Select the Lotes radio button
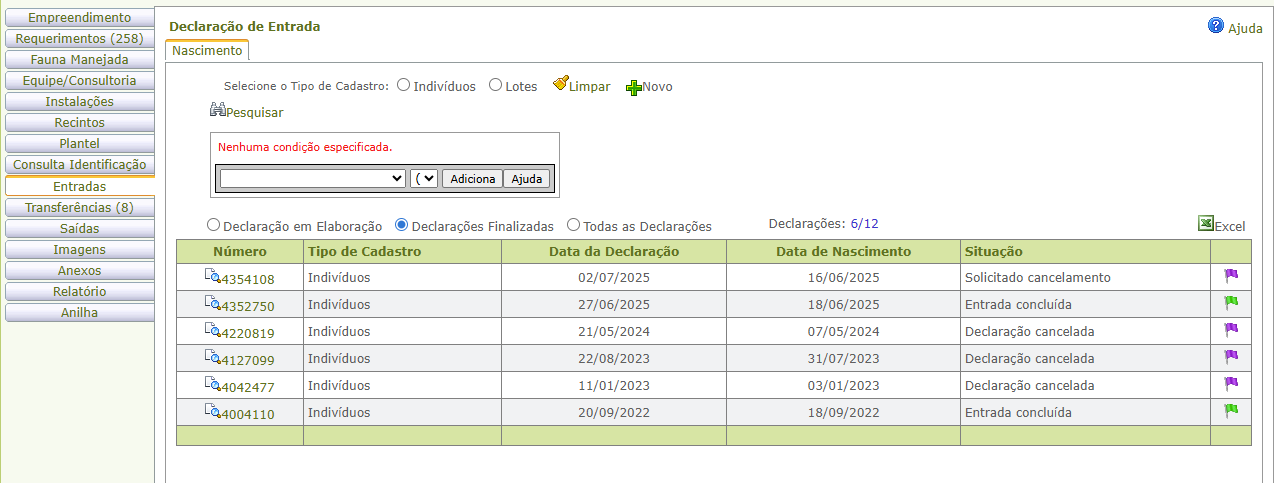 tap(495, 86)
